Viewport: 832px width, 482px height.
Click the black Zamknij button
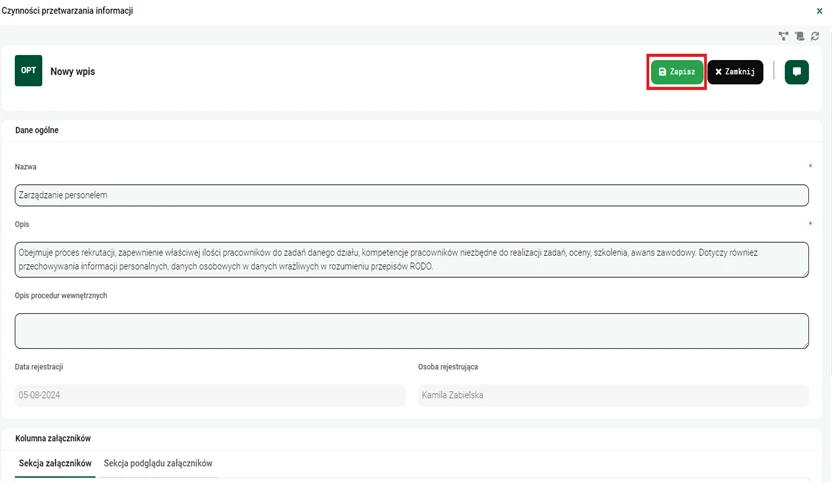coord(735,72)
